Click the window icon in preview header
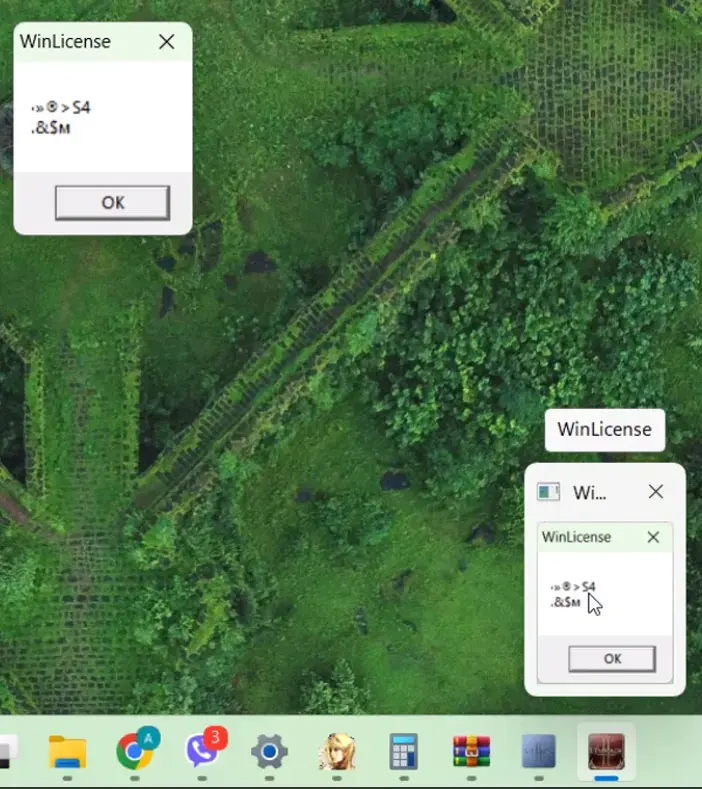 coord(548,492)
